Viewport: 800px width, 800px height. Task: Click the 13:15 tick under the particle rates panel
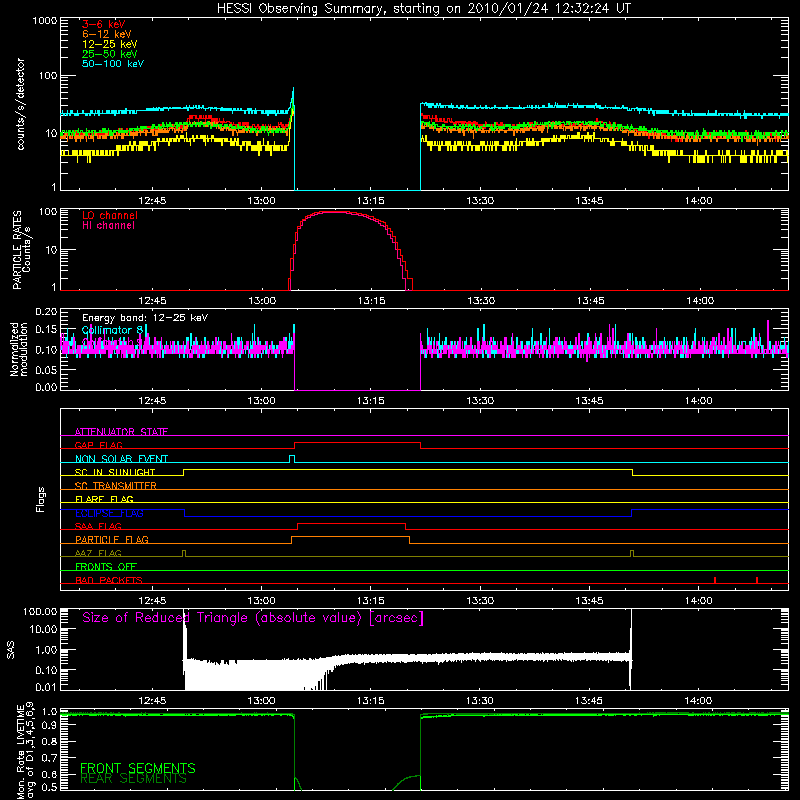click(371, 301)
